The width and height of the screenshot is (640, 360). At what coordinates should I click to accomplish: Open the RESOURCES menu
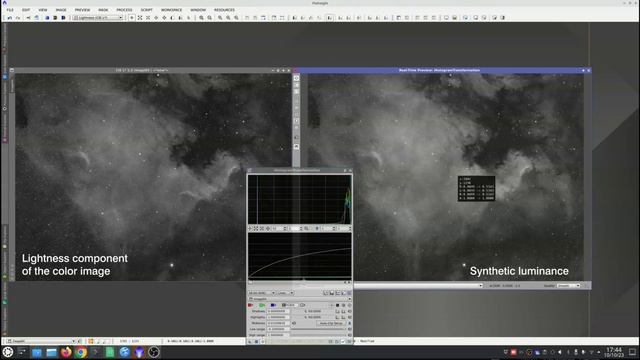point(224,10)
